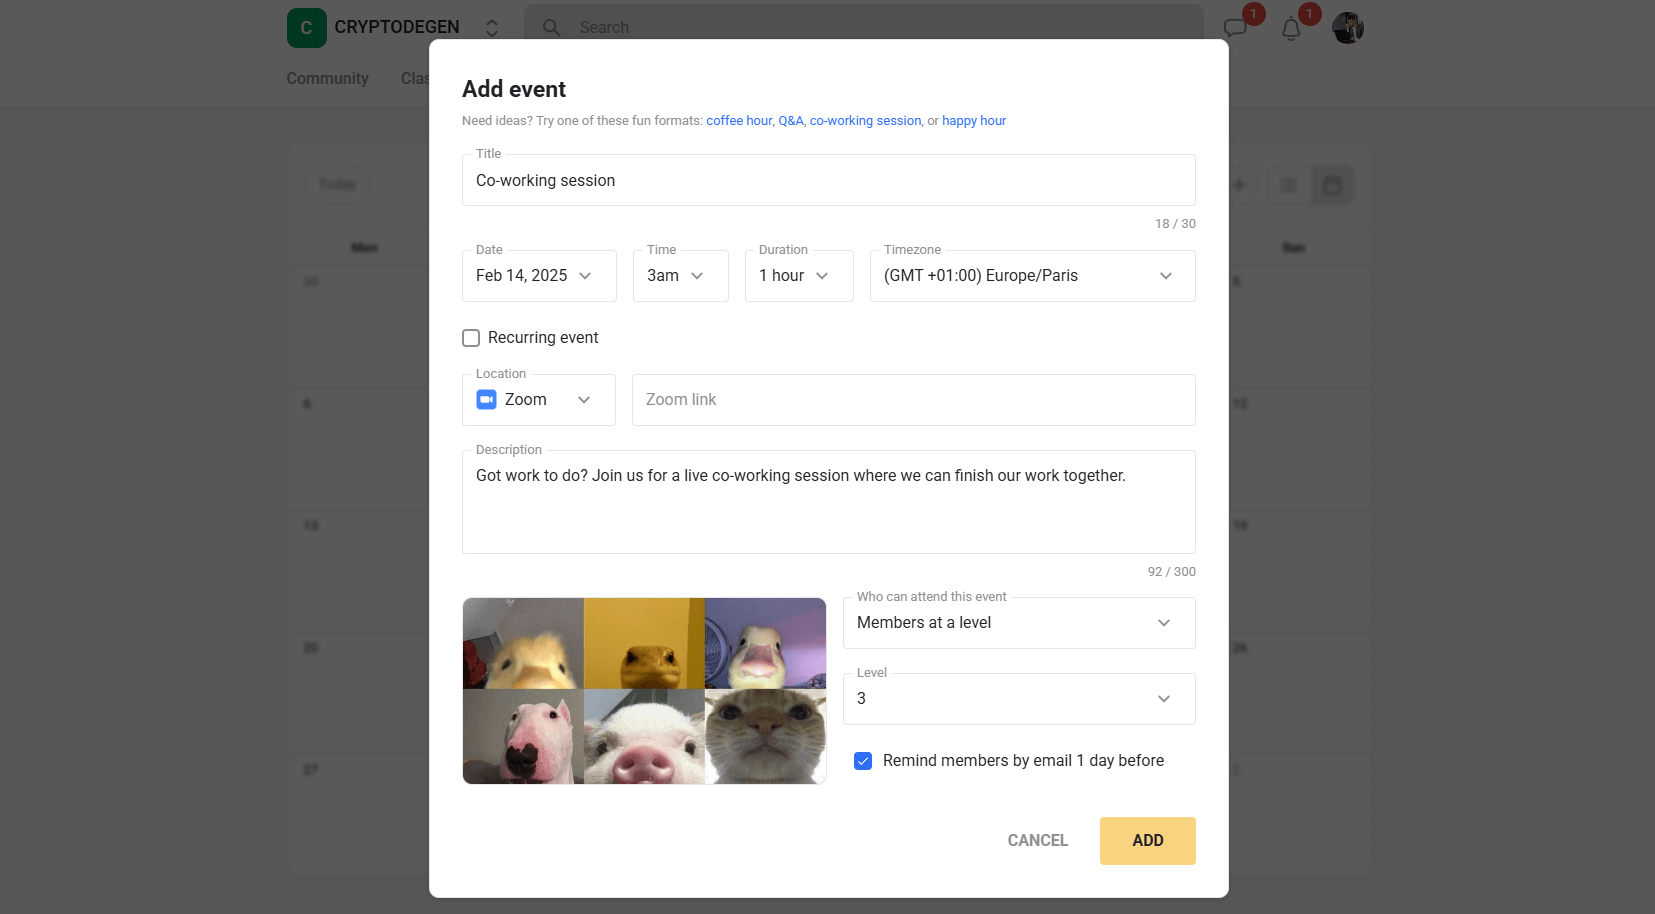Click the chat messages icon
Viewport: 1655px width, 914px height.
pos(1235,28)
